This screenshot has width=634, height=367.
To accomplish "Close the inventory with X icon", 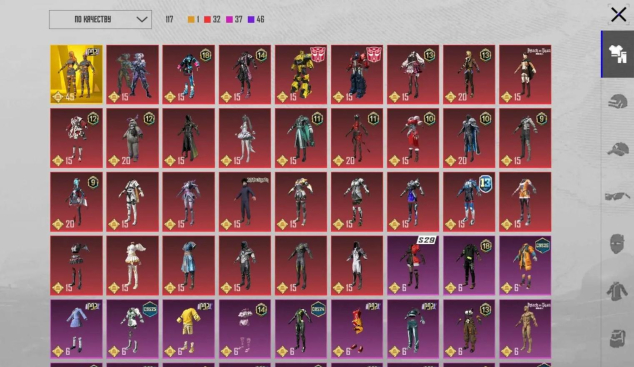I will tap(618, 15).
